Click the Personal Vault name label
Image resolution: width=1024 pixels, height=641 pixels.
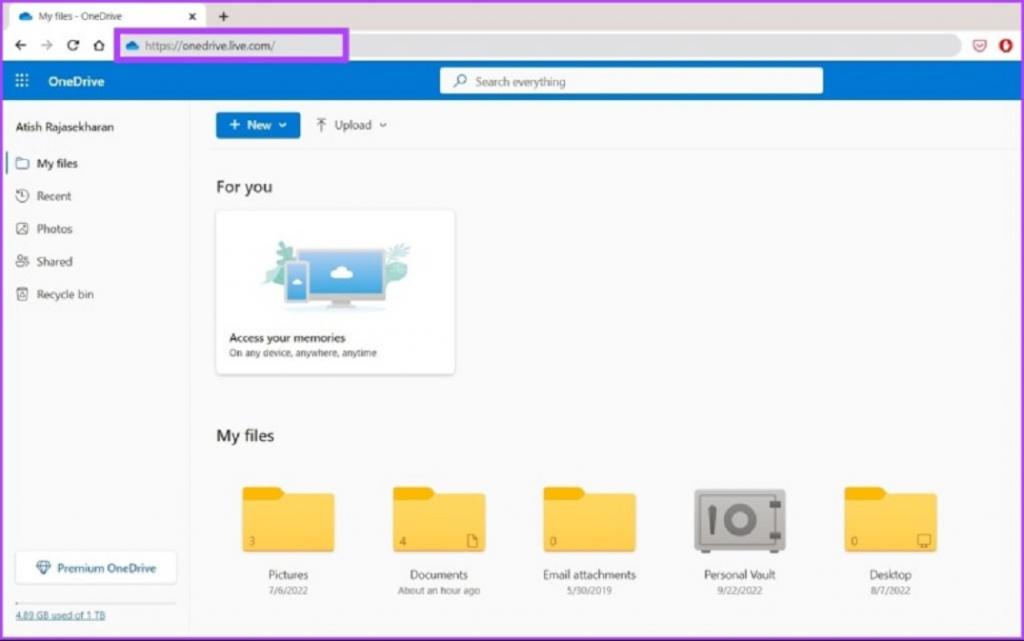(739, 575)
